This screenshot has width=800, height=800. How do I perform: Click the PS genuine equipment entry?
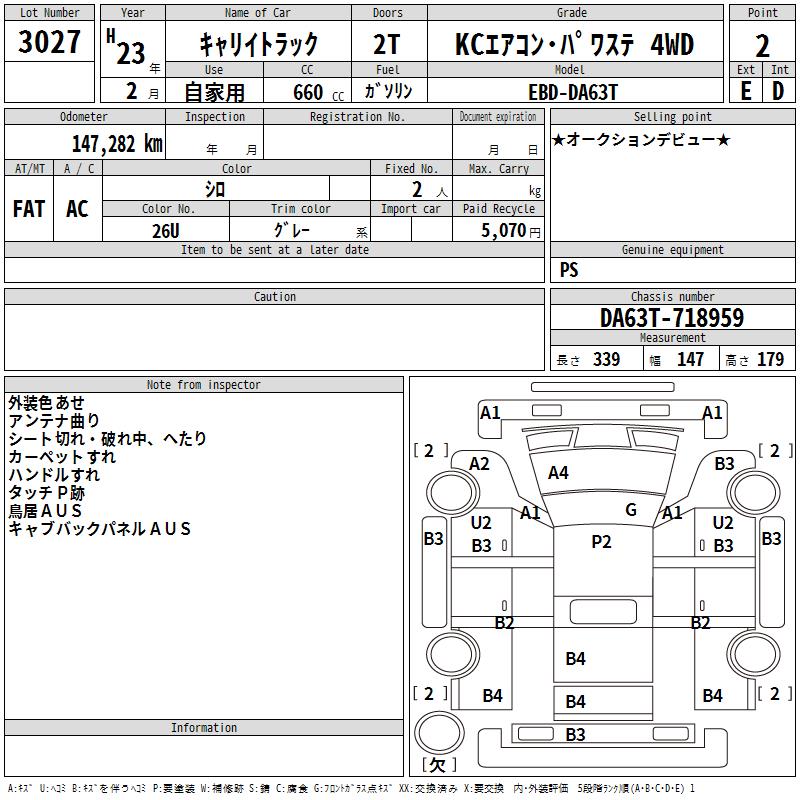pyautogui.click(x=569, y=270)
